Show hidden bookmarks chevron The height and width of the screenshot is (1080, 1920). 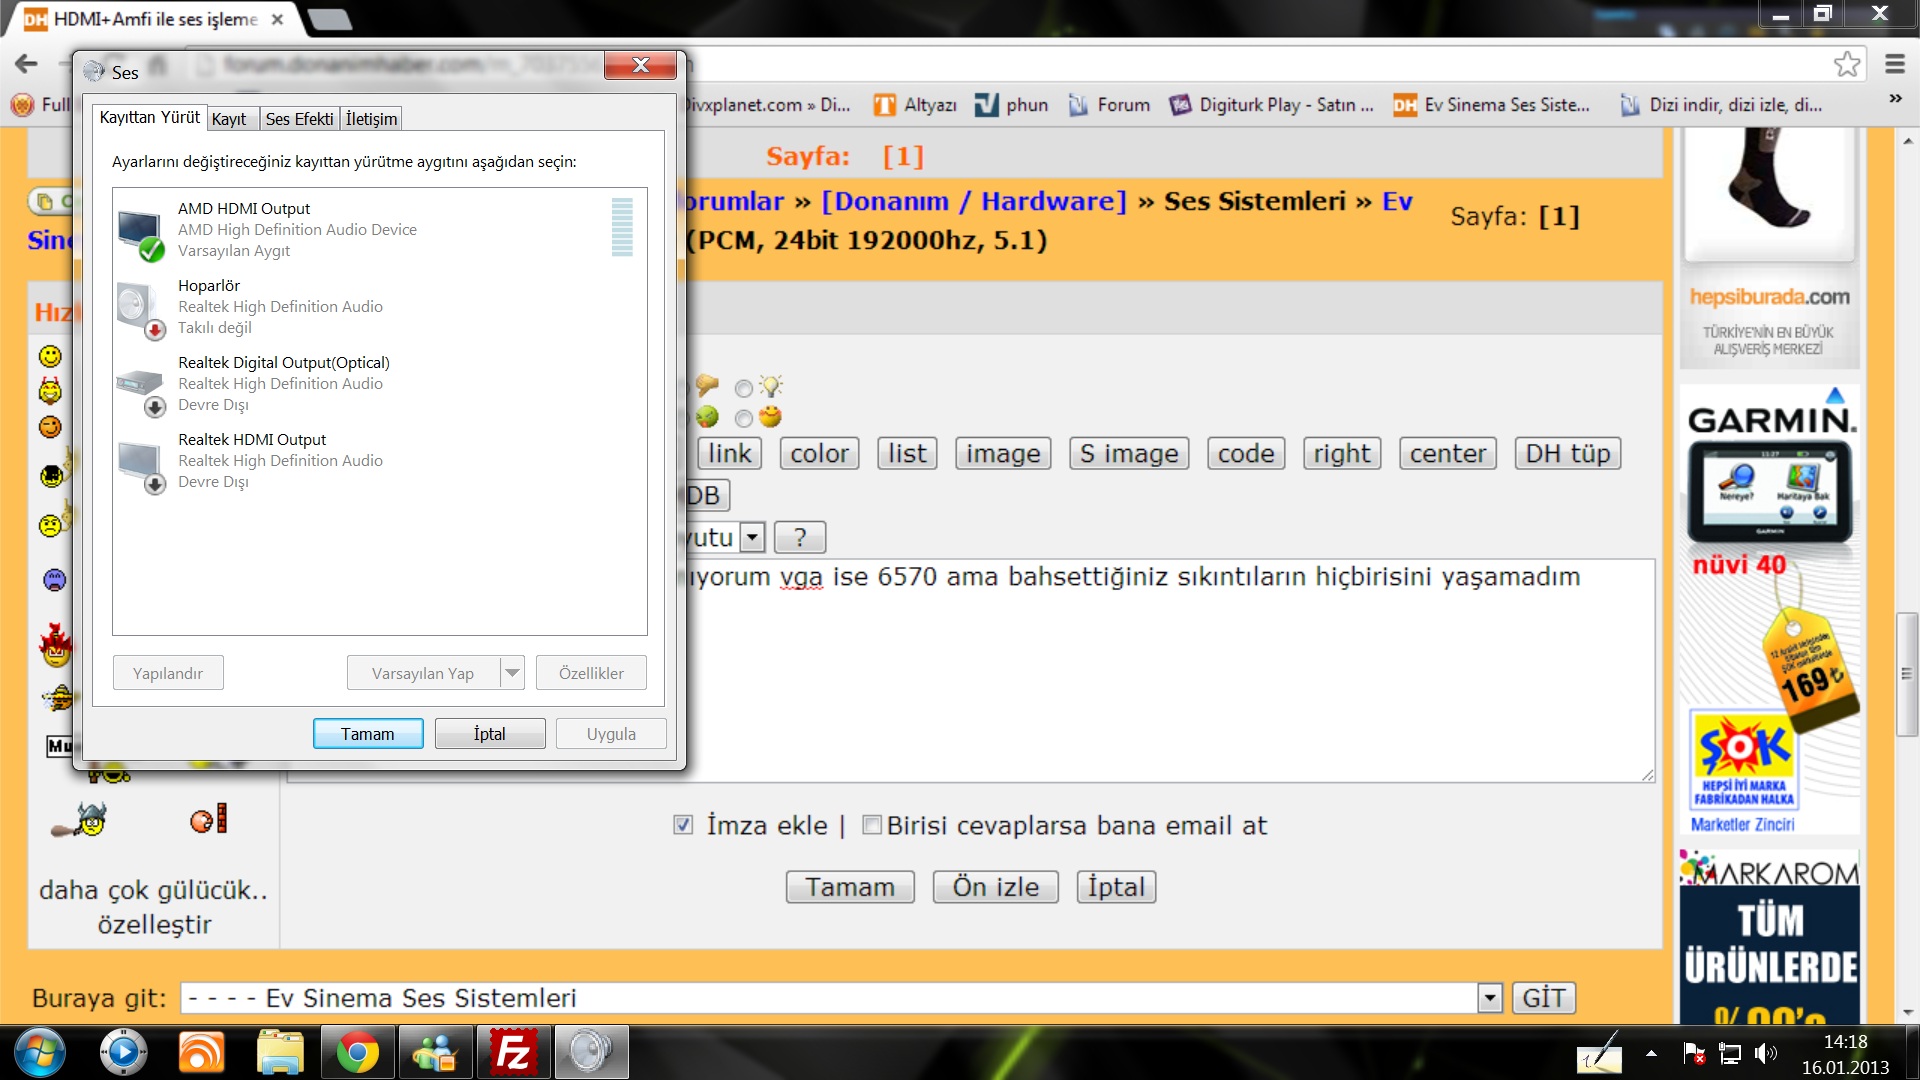(1894, 99)
